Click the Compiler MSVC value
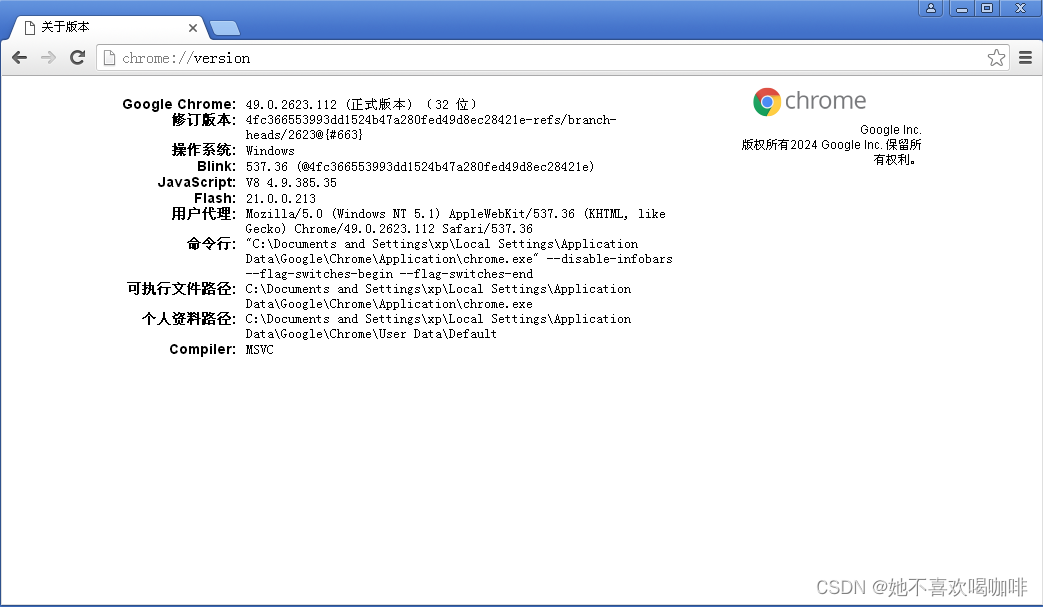The image size is (1043, 607). coord(259,350)
